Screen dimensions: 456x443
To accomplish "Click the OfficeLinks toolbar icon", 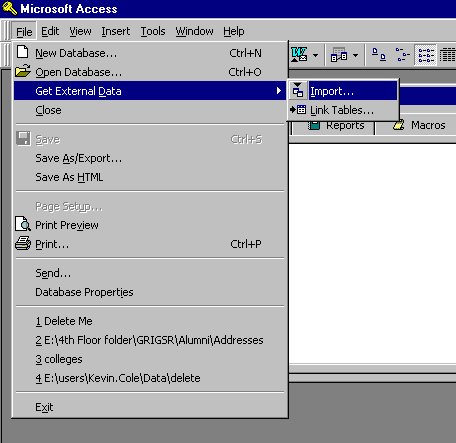I will pyautogui.click(x=299, y=55).
